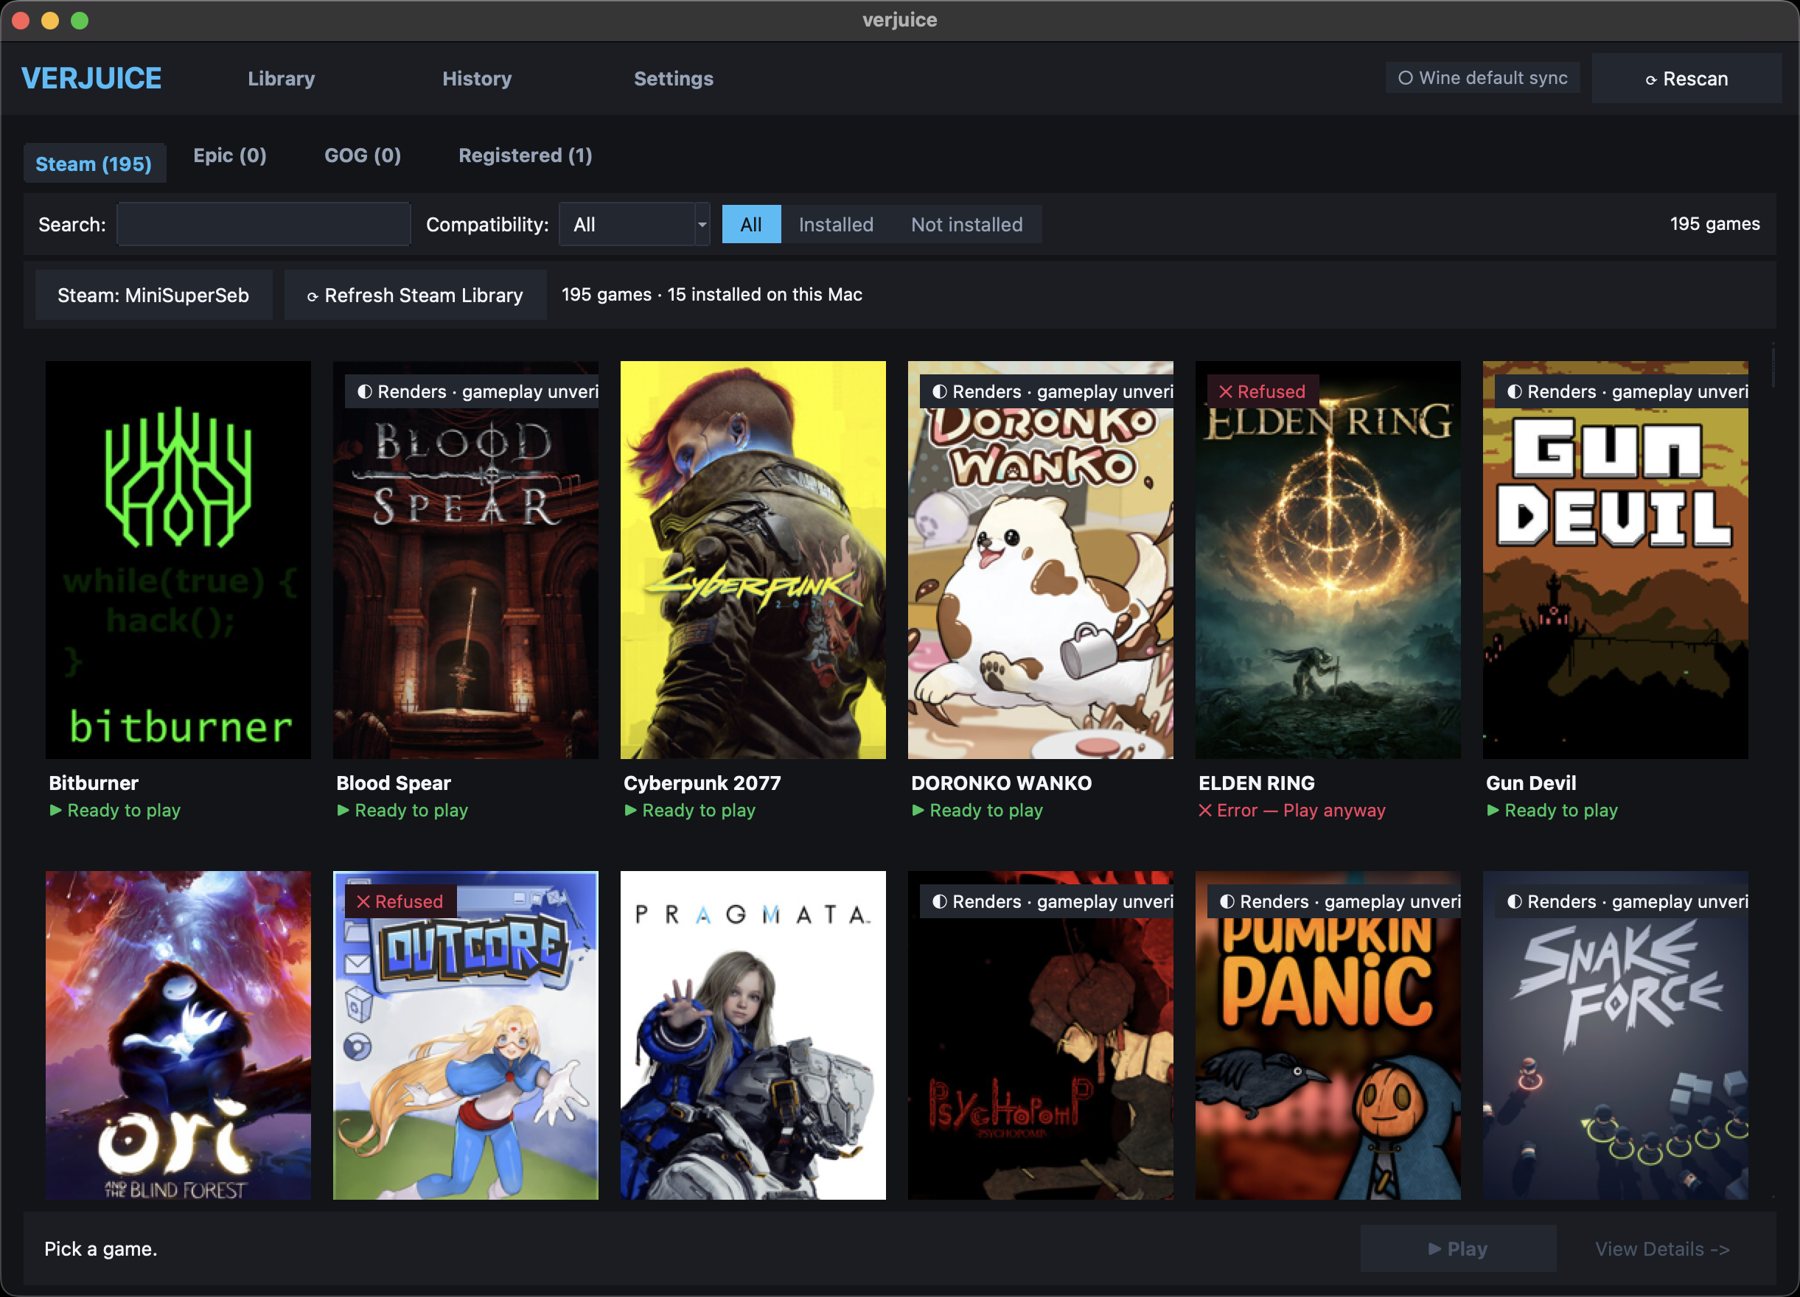Click View Details -> link
Image resolution: width=1800 pixels, height=1297 pixels.
pyautogui.click(x=1662, y=1248)
